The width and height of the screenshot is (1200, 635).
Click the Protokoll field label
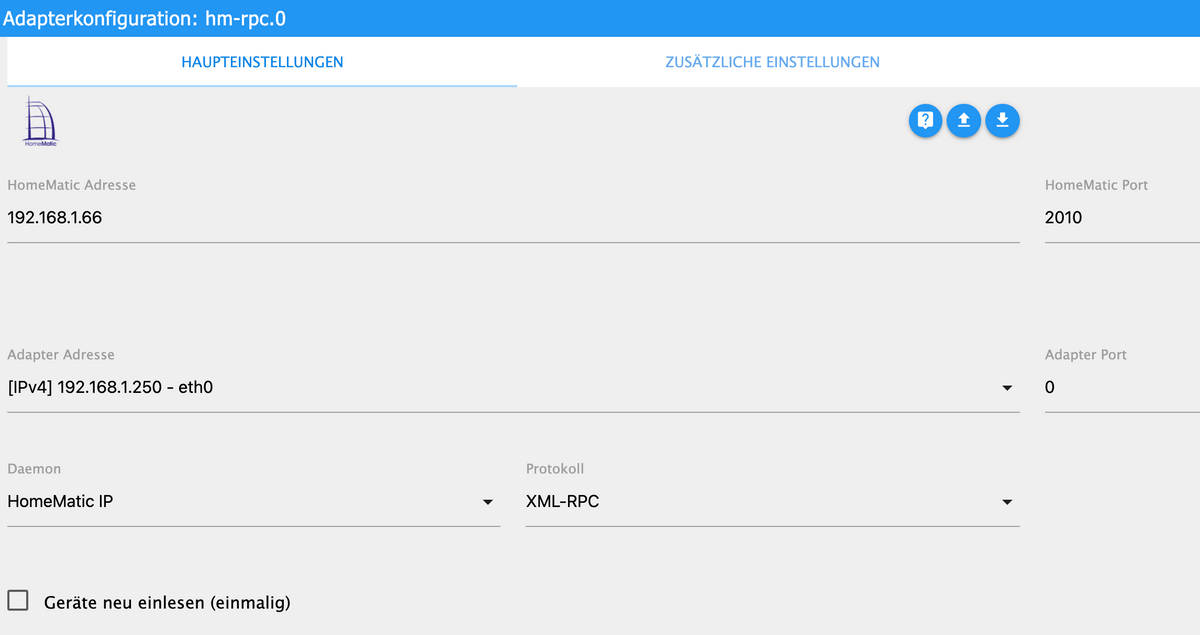pyautogui.click(x=555, y=469)
